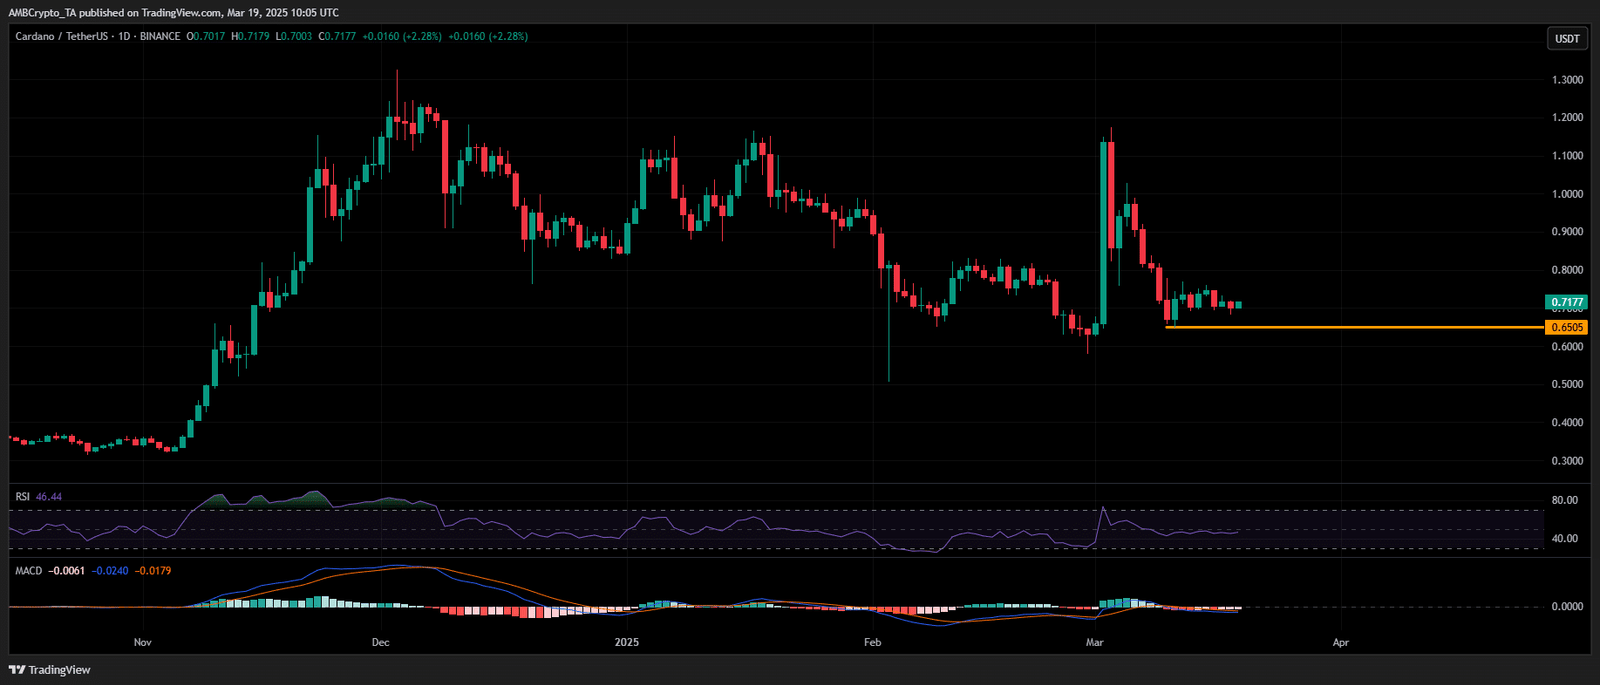Click the Dec label on time axis
Screen dimensions: 1600x685
tap(380, 642)
